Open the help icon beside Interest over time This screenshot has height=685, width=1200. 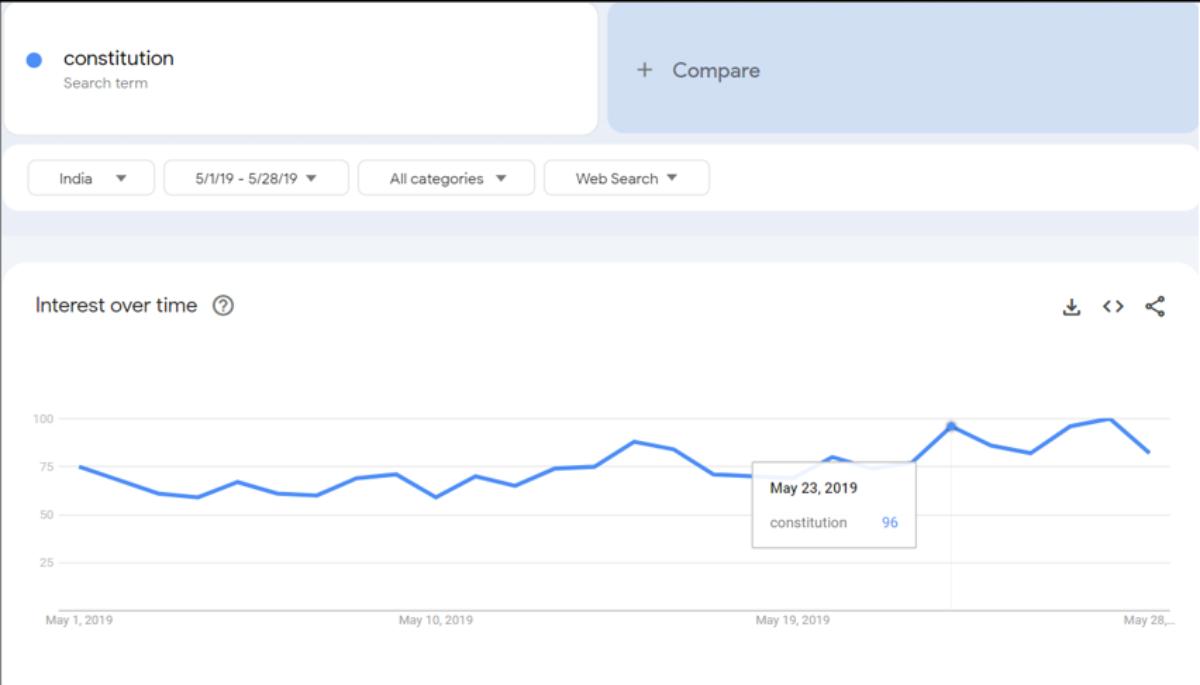[x=223, y=306]
